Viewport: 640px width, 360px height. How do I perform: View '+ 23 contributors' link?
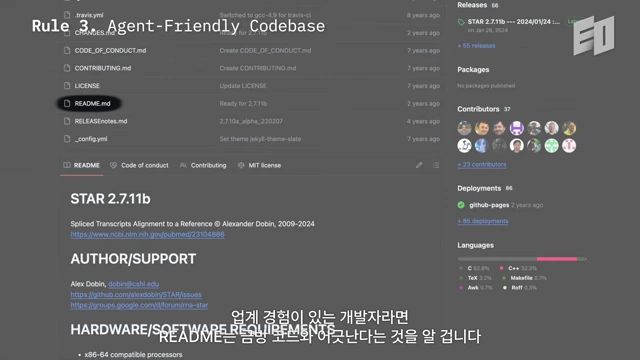[x=482, y=164]
